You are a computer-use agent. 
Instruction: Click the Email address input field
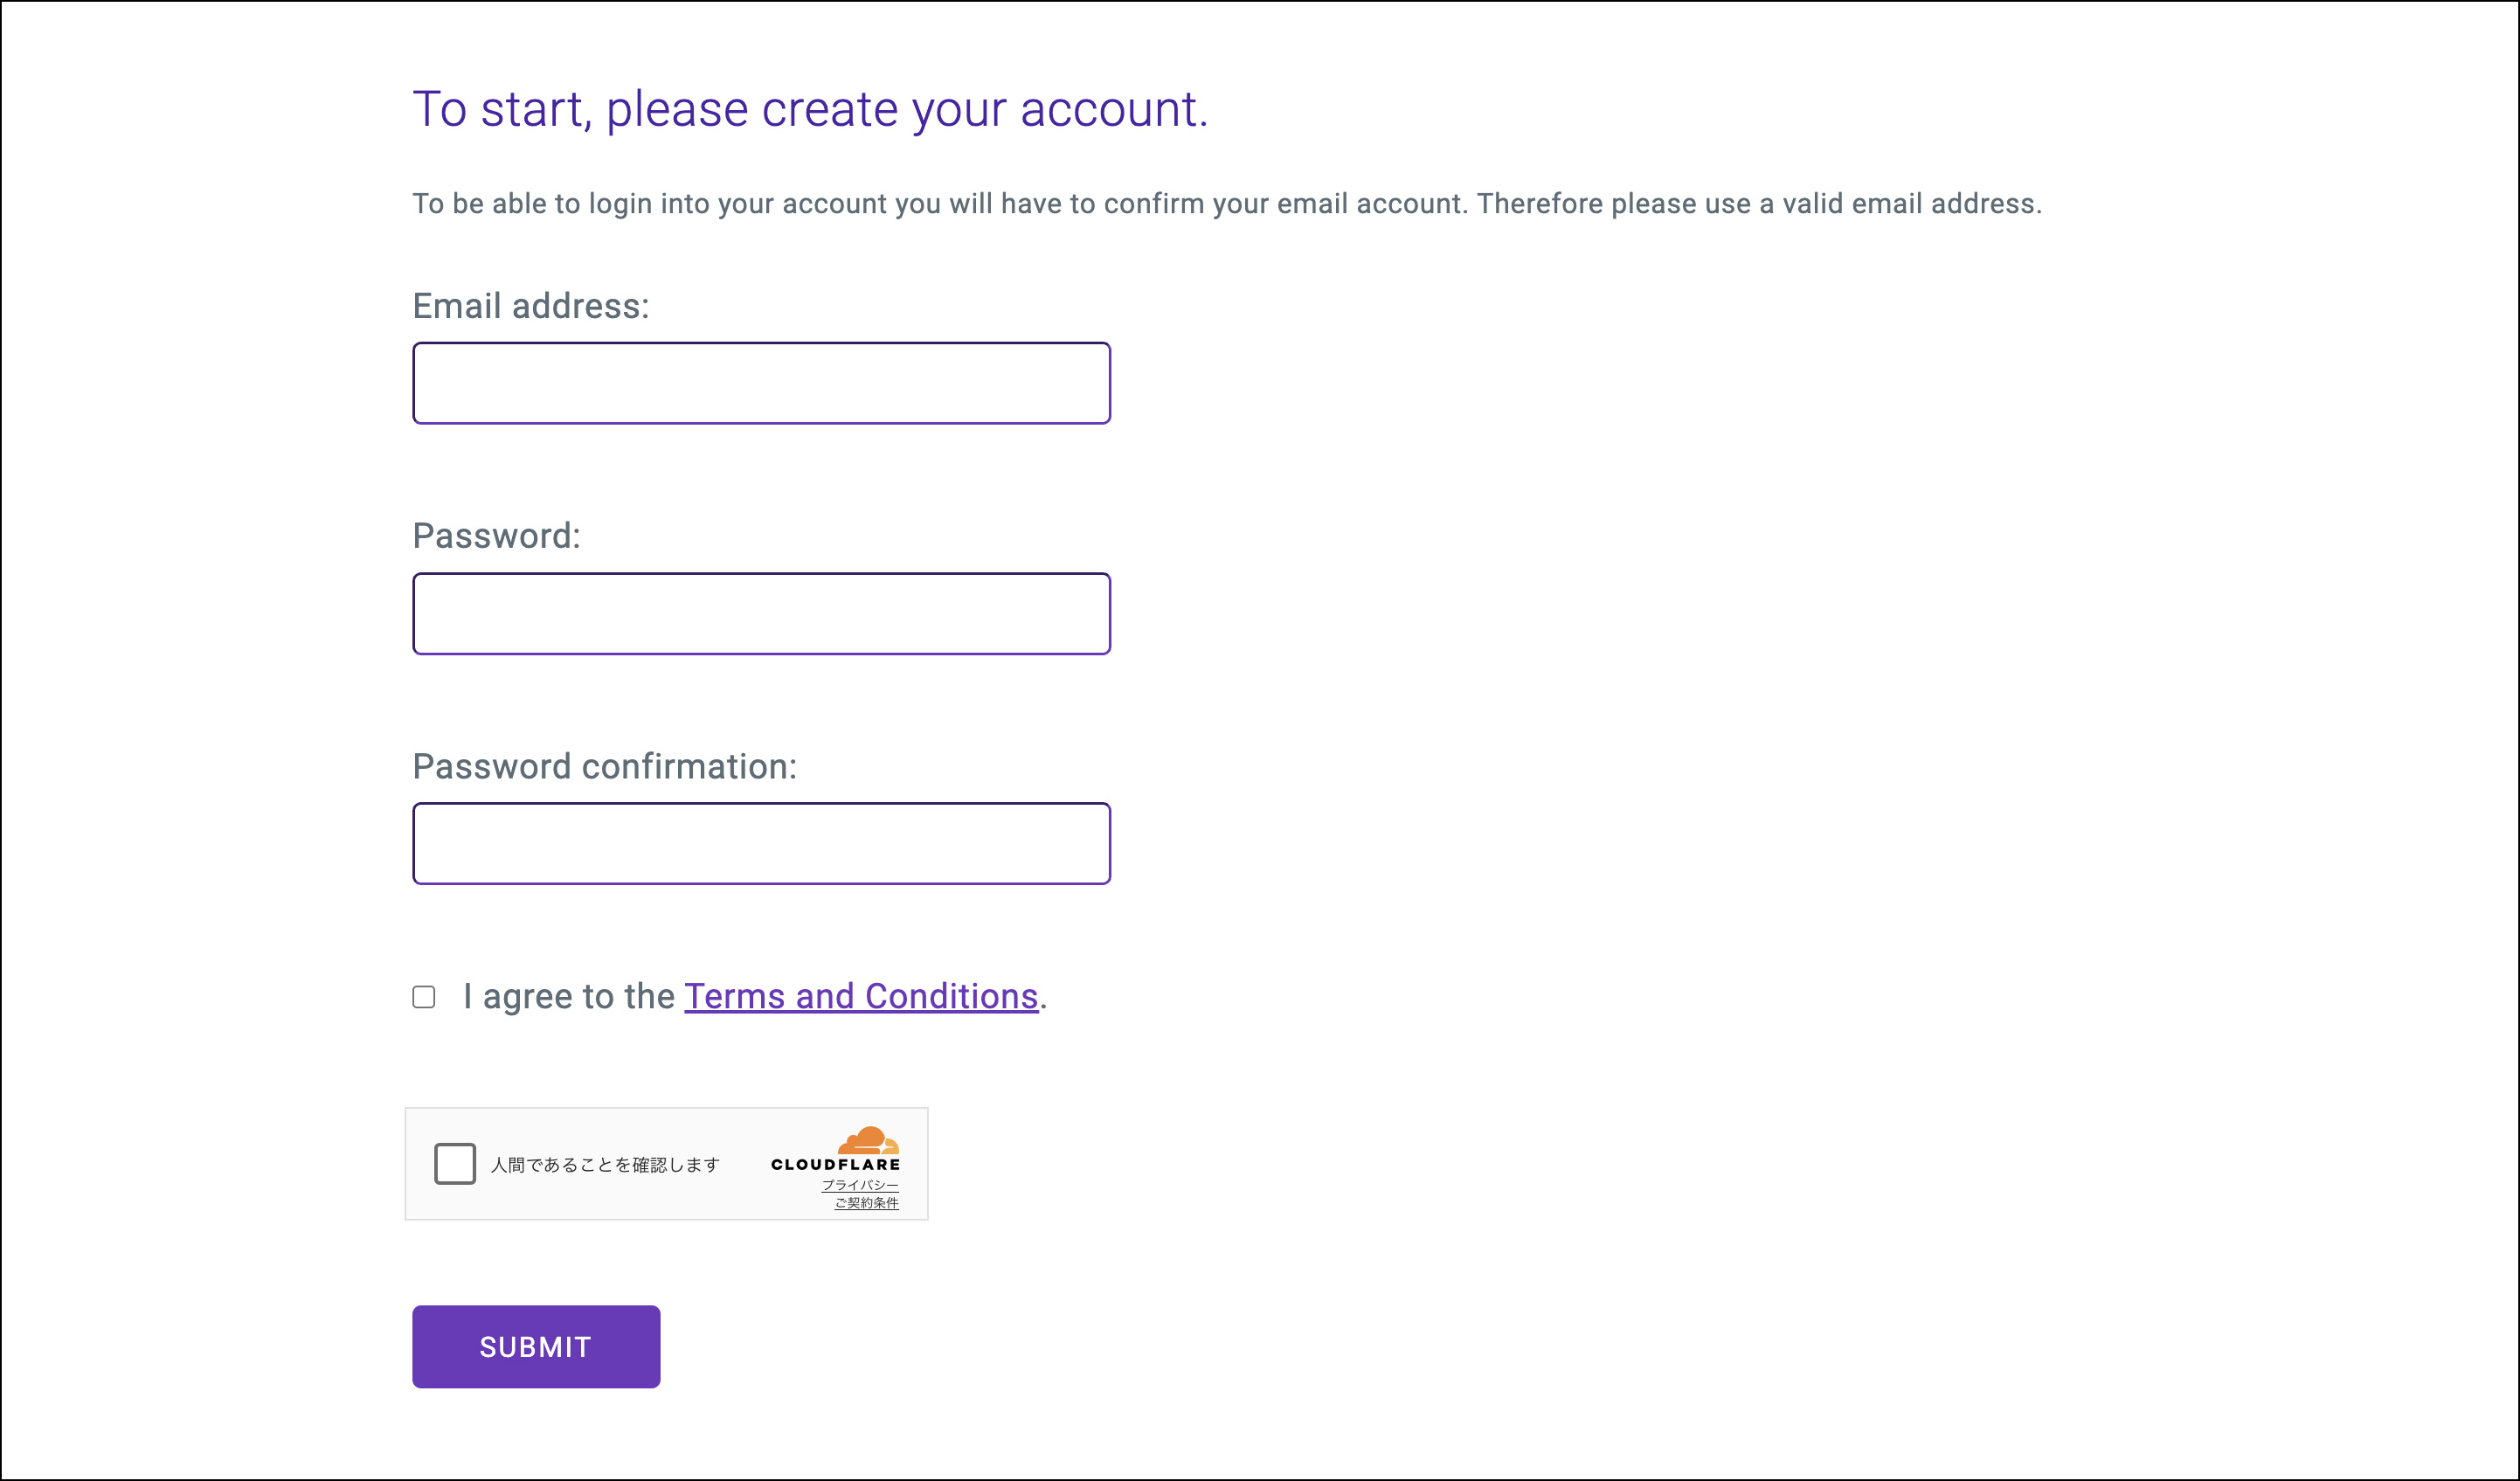point(761,383)
